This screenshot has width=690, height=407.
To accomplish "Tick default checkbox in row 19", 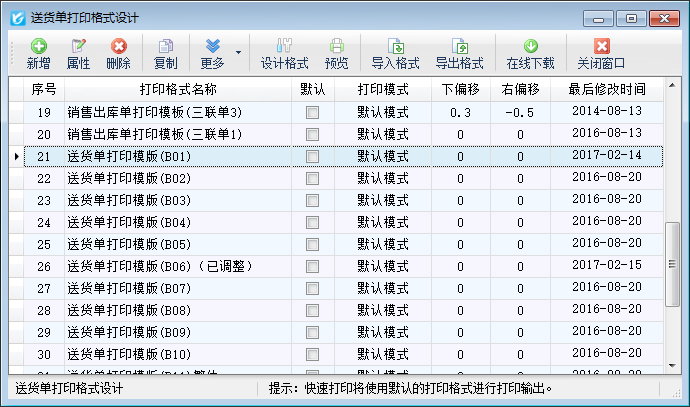I will 313,113.
